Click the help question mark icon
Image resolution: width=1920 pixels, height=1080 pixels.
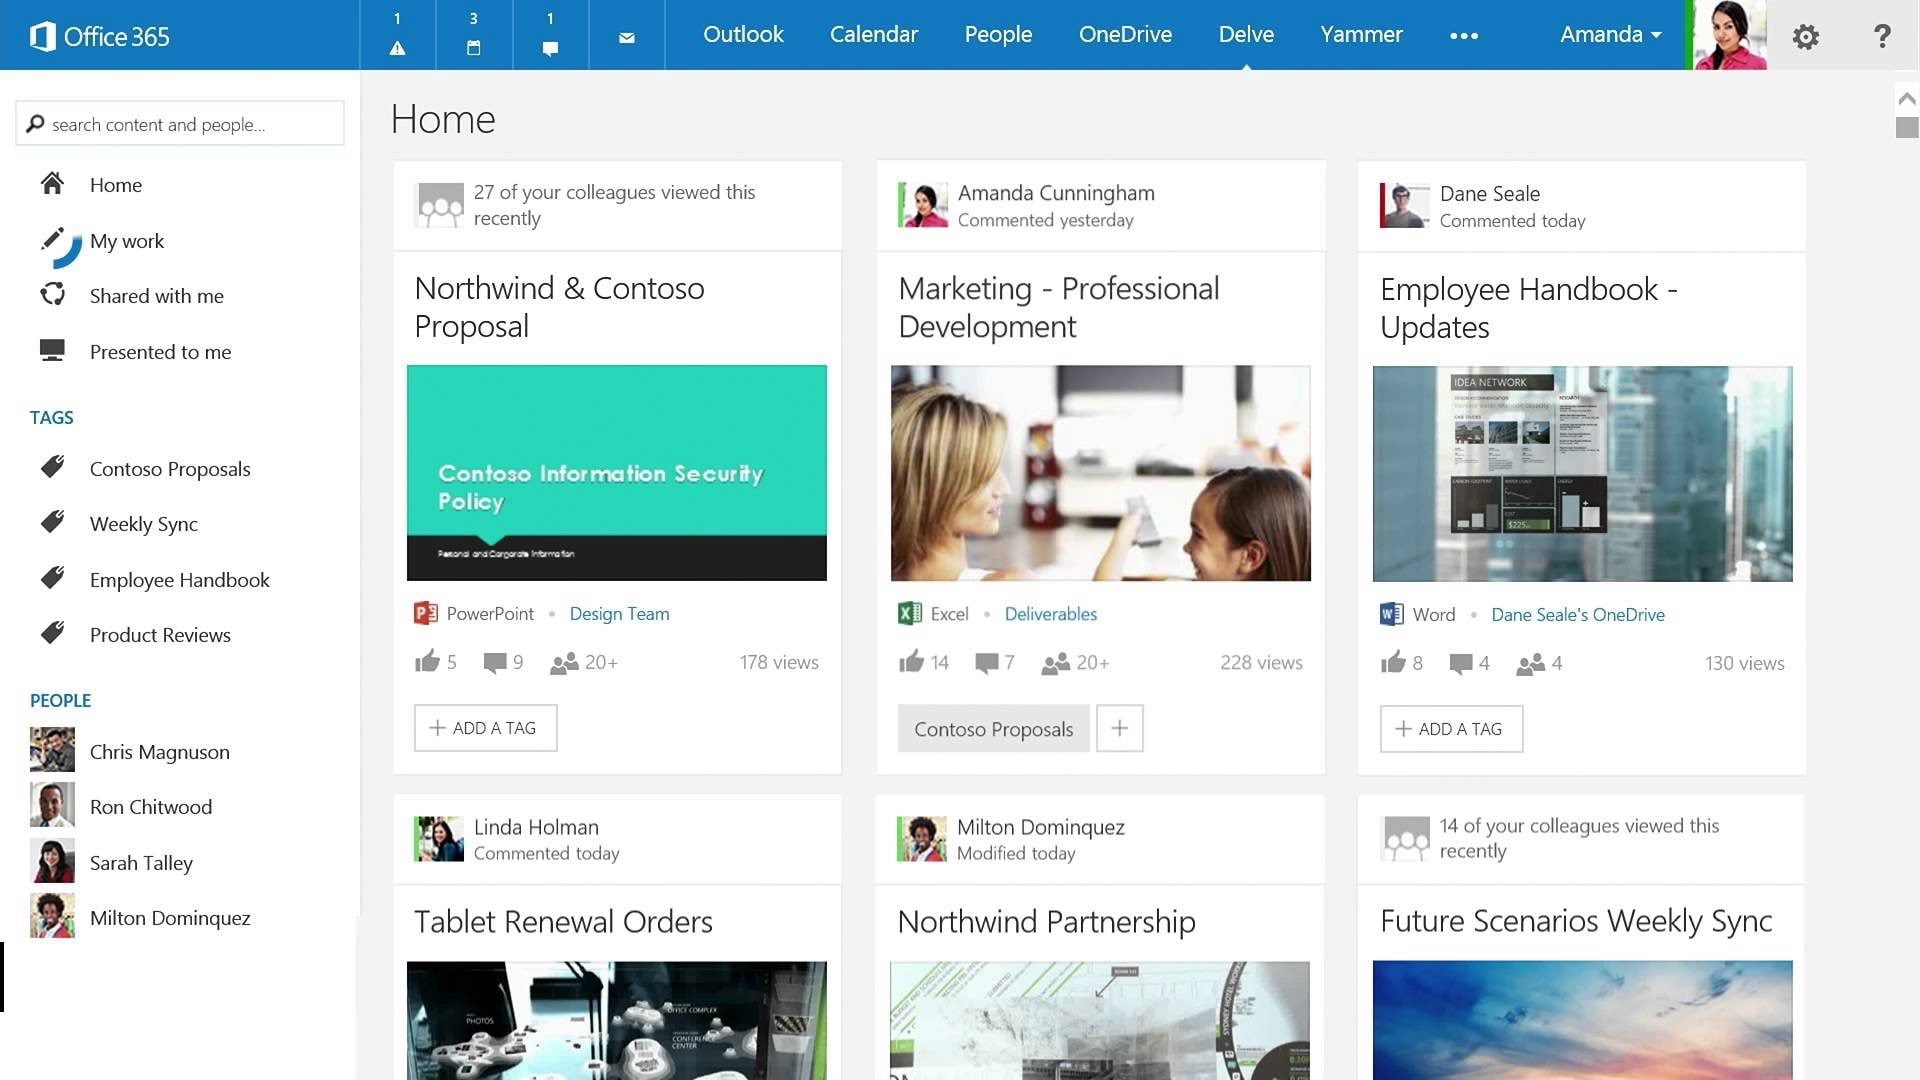coord(1882,36)
